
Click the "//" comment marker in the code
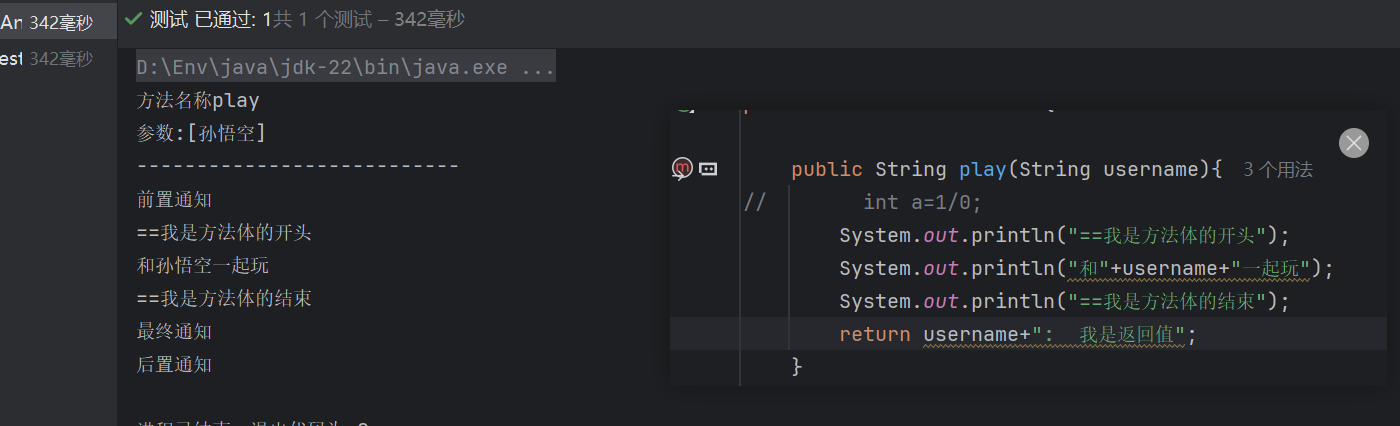(755, 202)
